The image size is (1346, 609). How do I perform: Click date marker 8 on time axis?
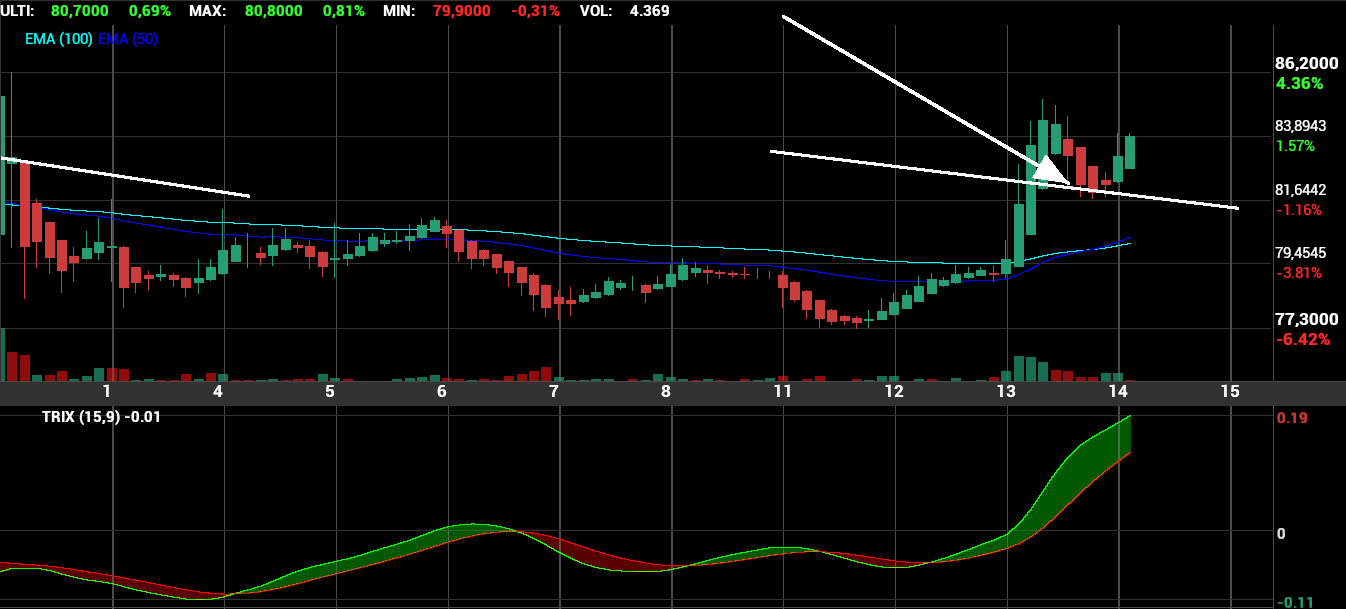666,391
